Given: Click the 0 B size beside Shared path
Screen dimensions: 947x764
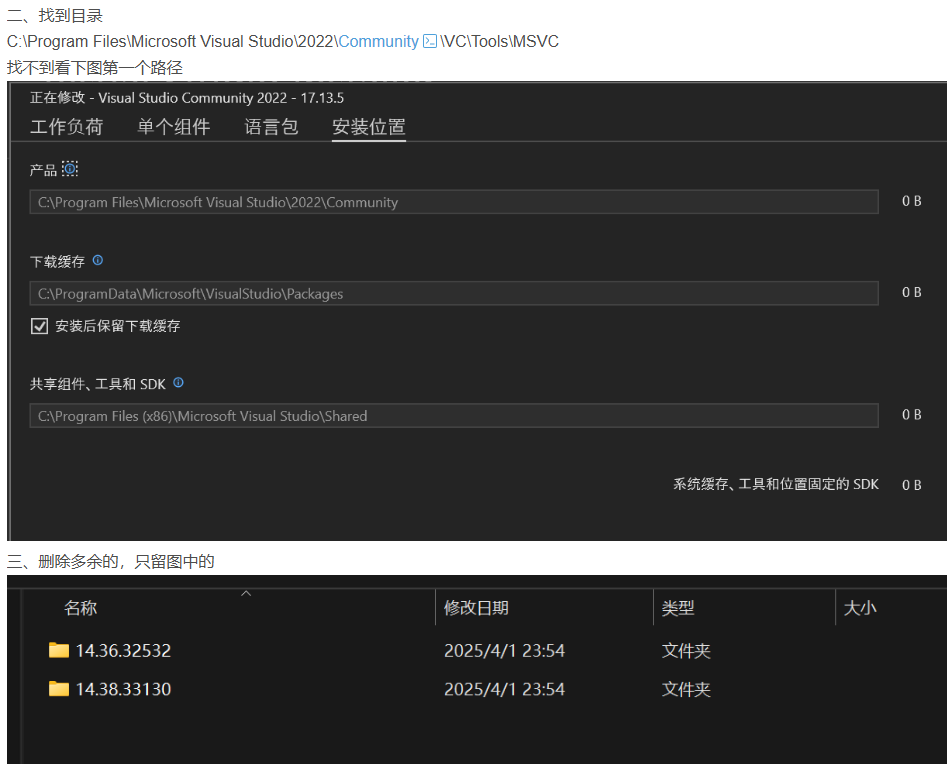Looking at the screenshot, I should click(x=911, y=415).
